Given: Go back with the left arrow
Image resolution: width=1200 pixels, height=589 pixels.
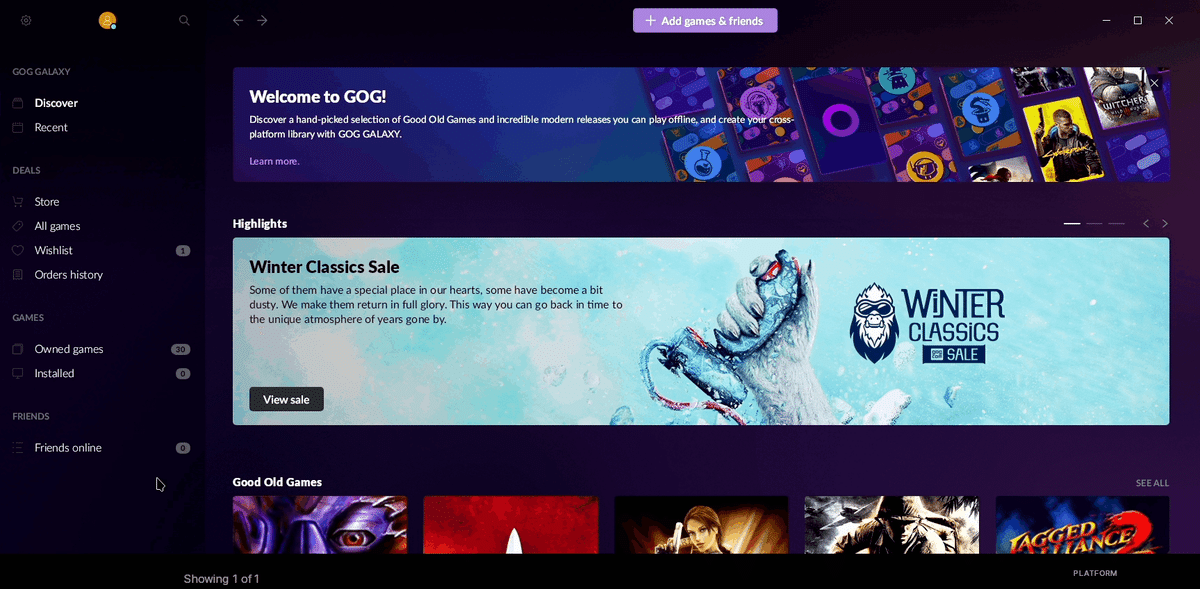Looking at the screenshot, I should [238, 20].
